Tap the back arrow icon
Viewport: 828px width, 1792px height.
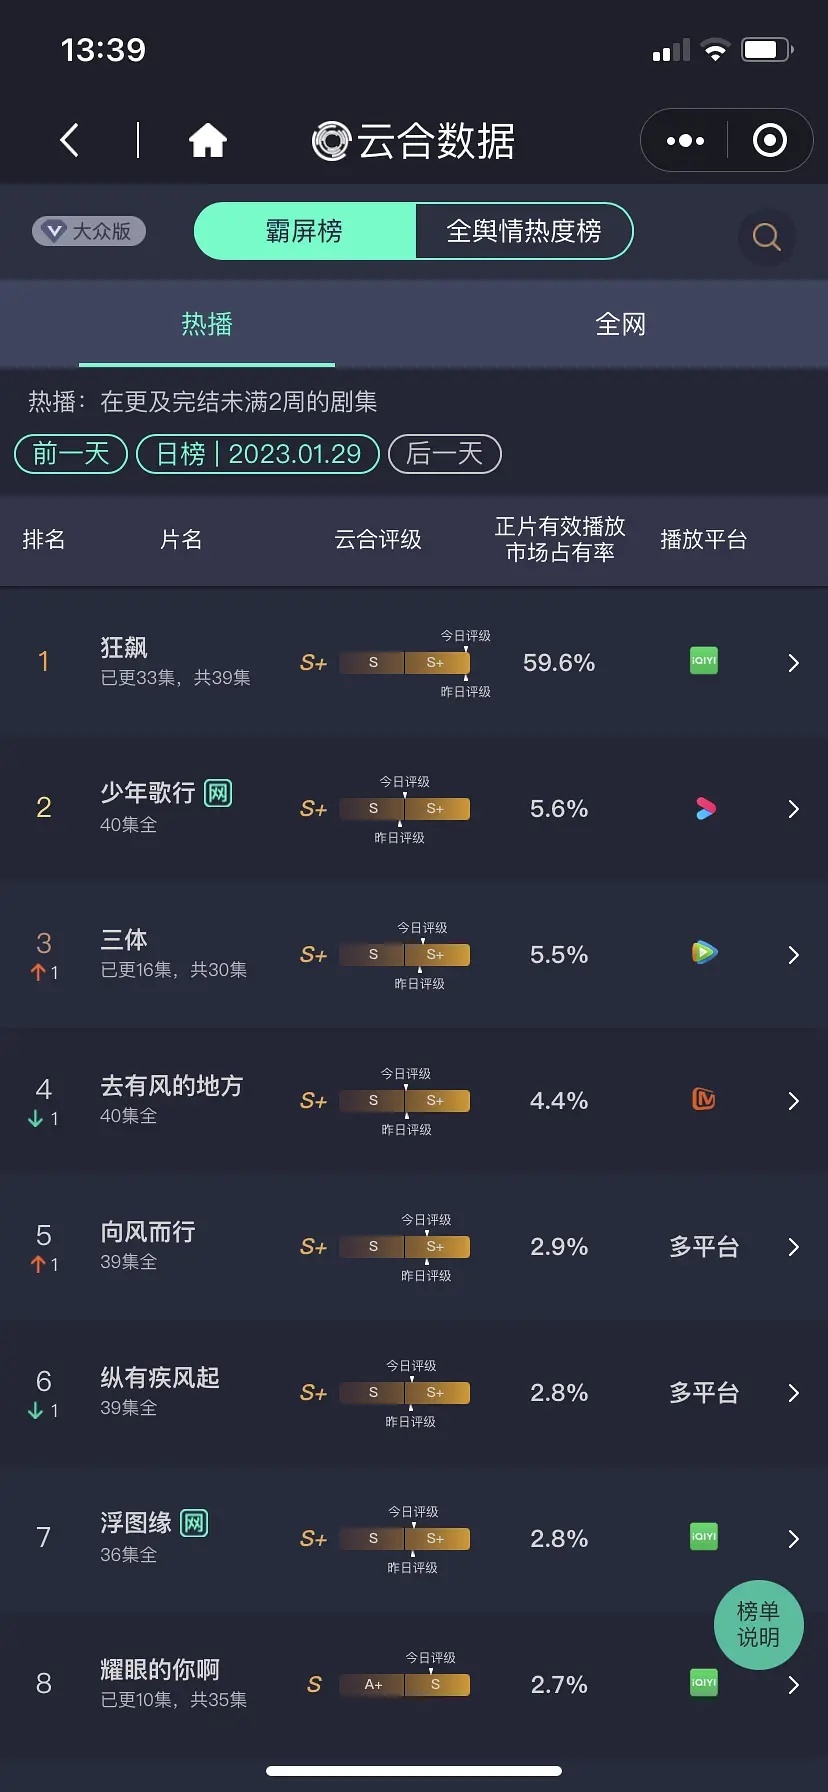69,141
